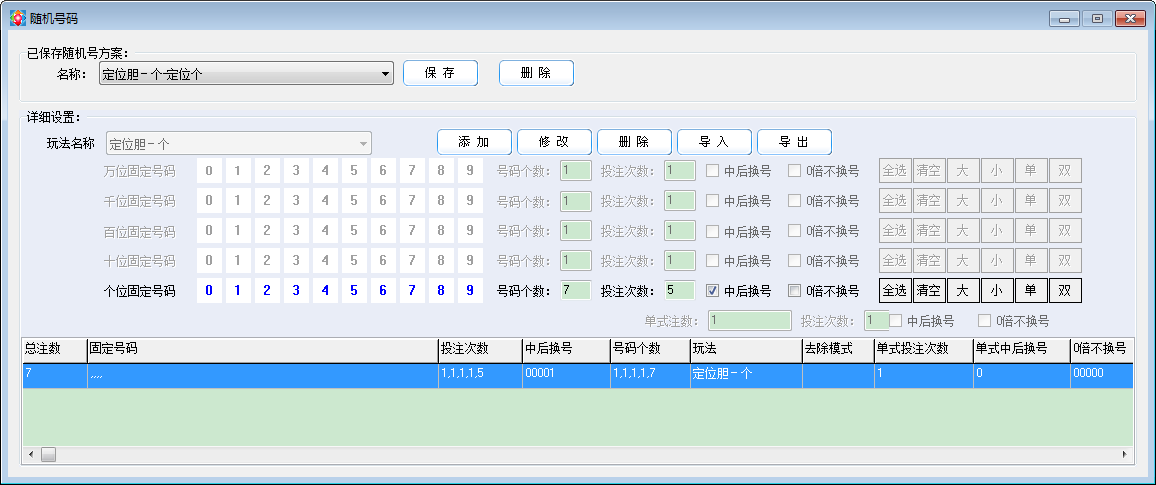
Task: Select digit 9 in 个位固定号码 row
Action: pos(470,291)
